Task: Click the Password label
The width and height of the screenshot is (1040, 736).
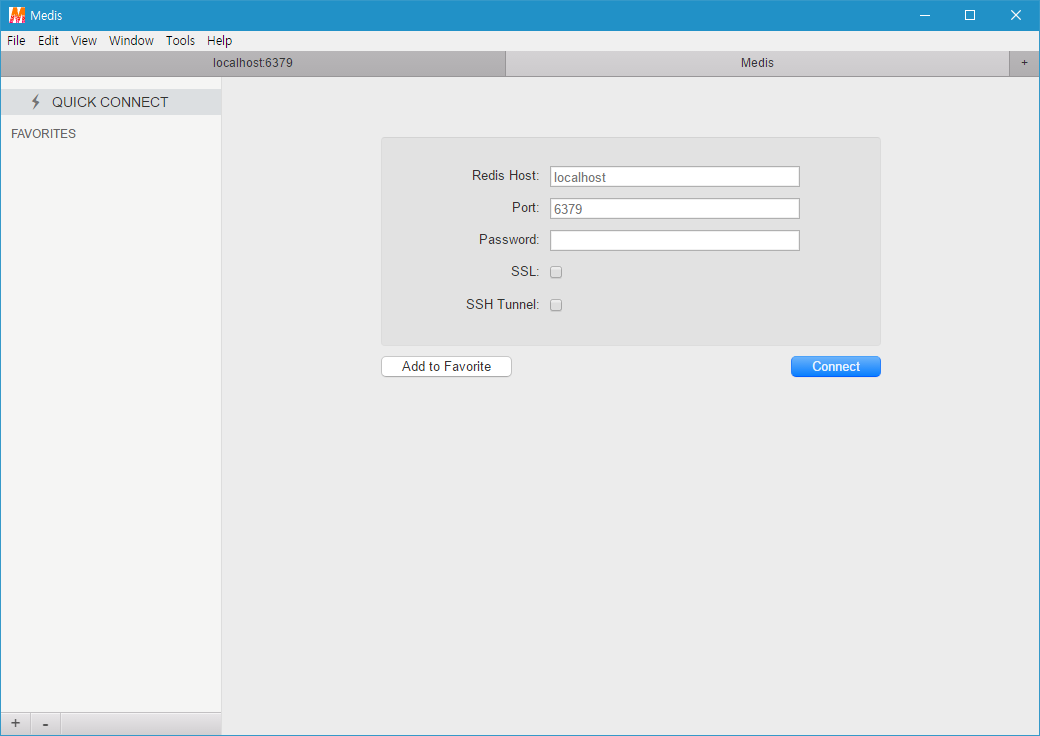Action: tap(509, 239)
